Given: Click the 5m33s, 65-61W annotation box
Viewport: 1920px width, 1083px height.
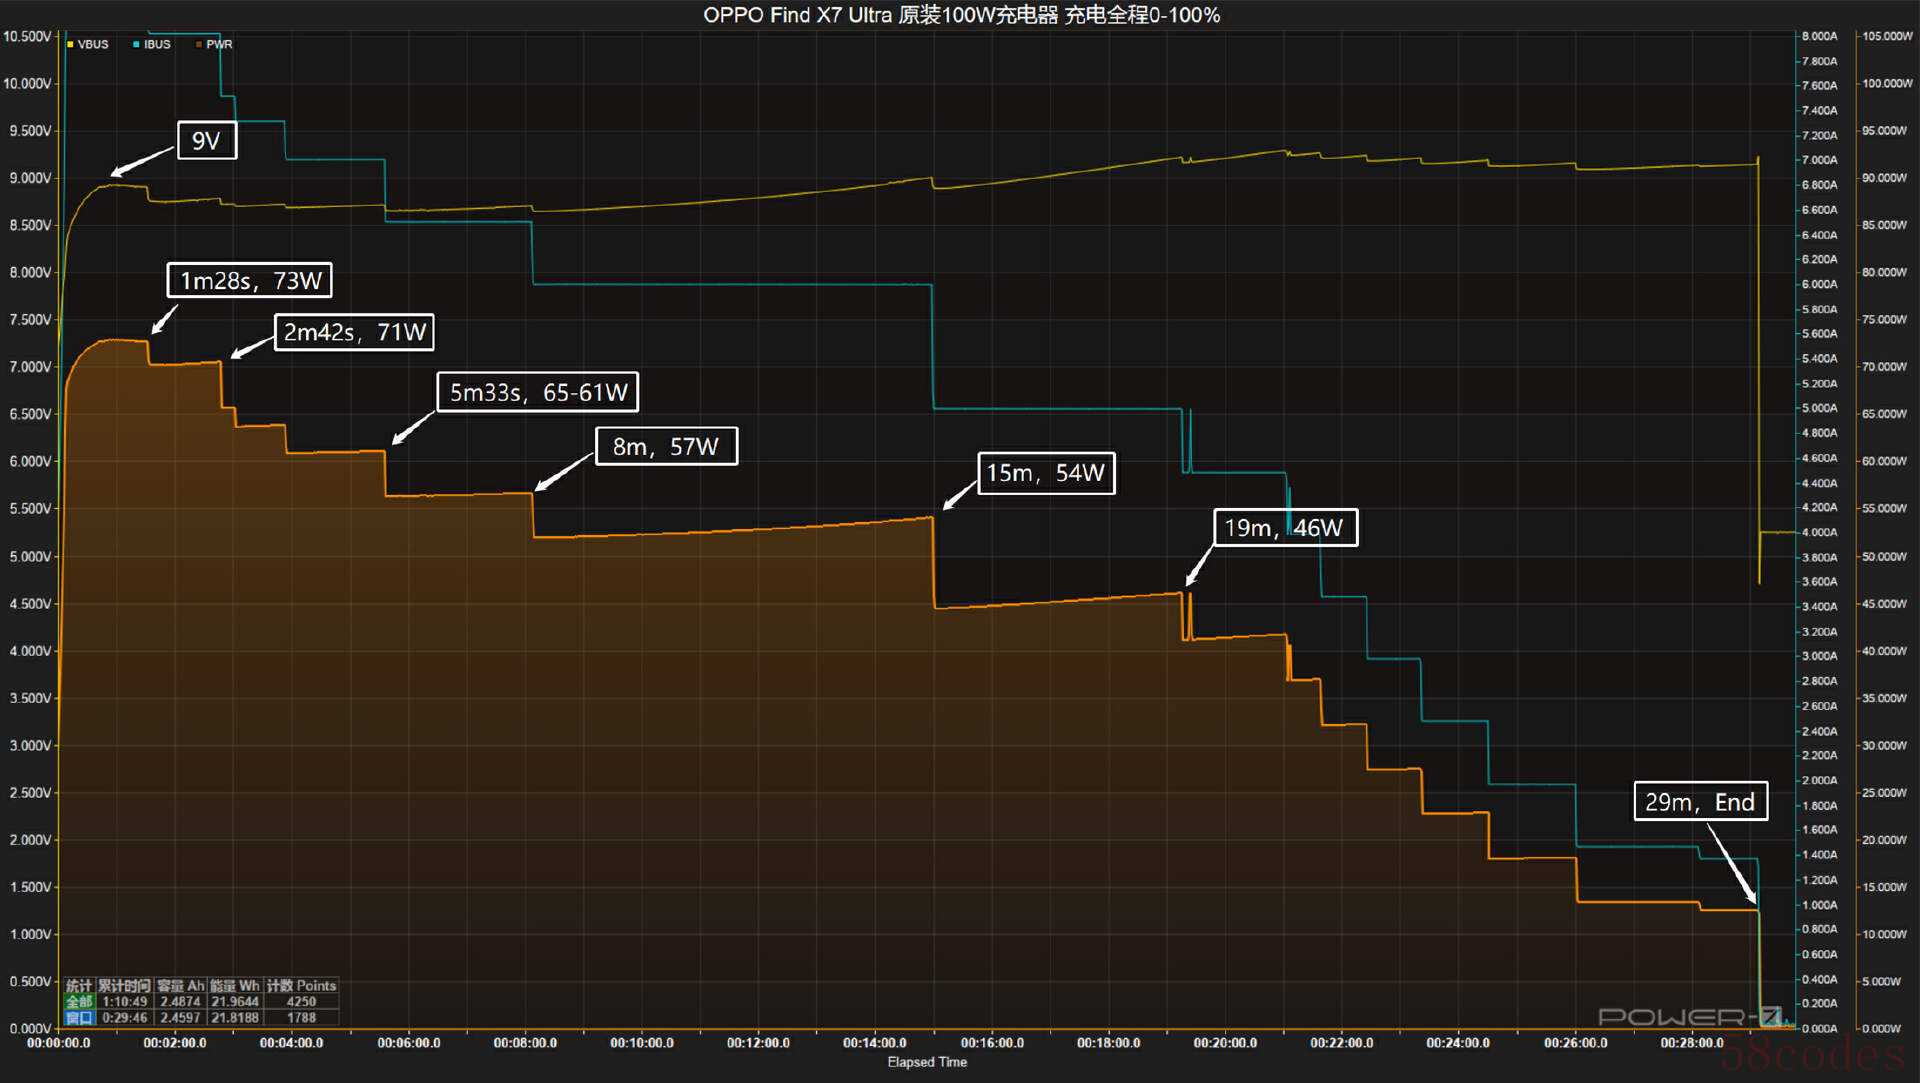Looking at the screenshot, I should pos(537,392).
